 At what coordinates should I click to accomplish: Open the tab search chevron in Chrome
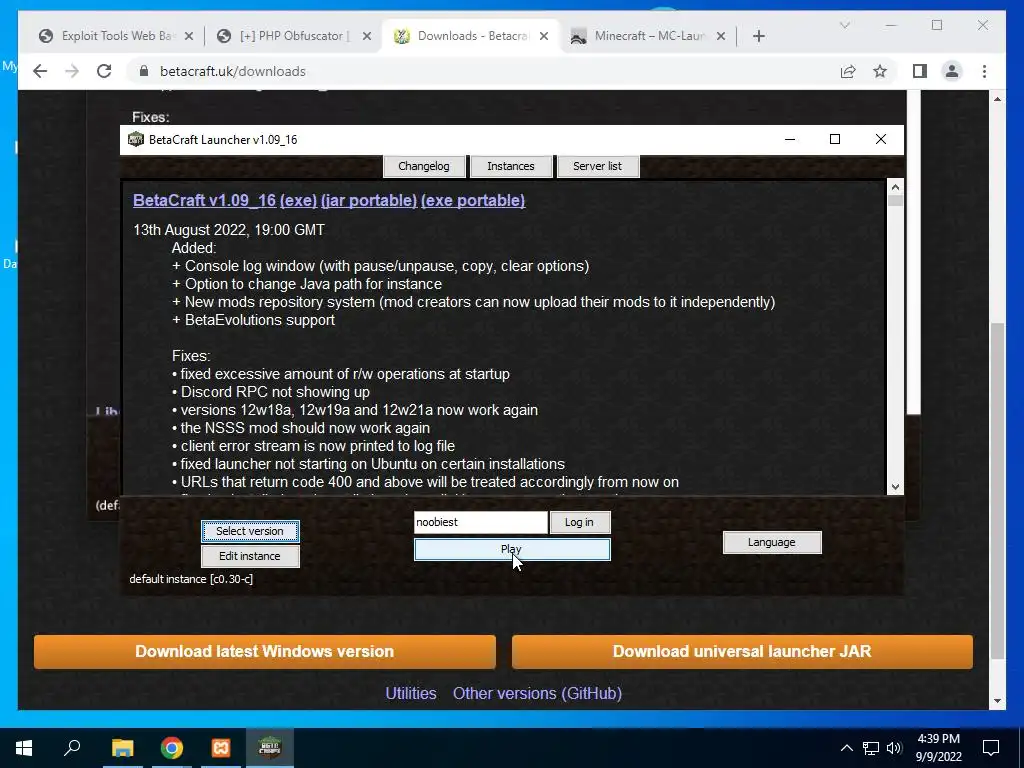(x=844, y=25)
